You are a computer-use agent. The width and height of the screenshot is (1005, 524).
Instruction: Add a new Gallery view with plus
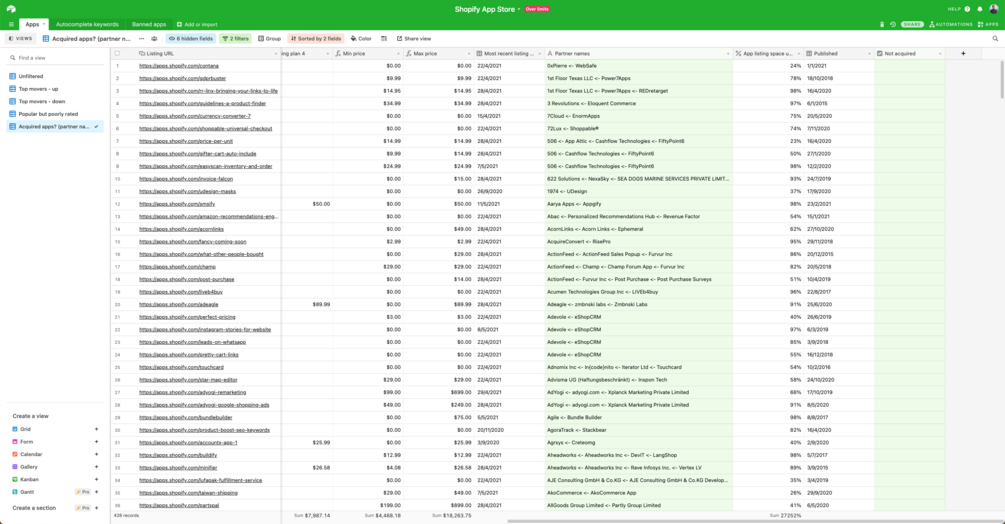coord(97,467)
